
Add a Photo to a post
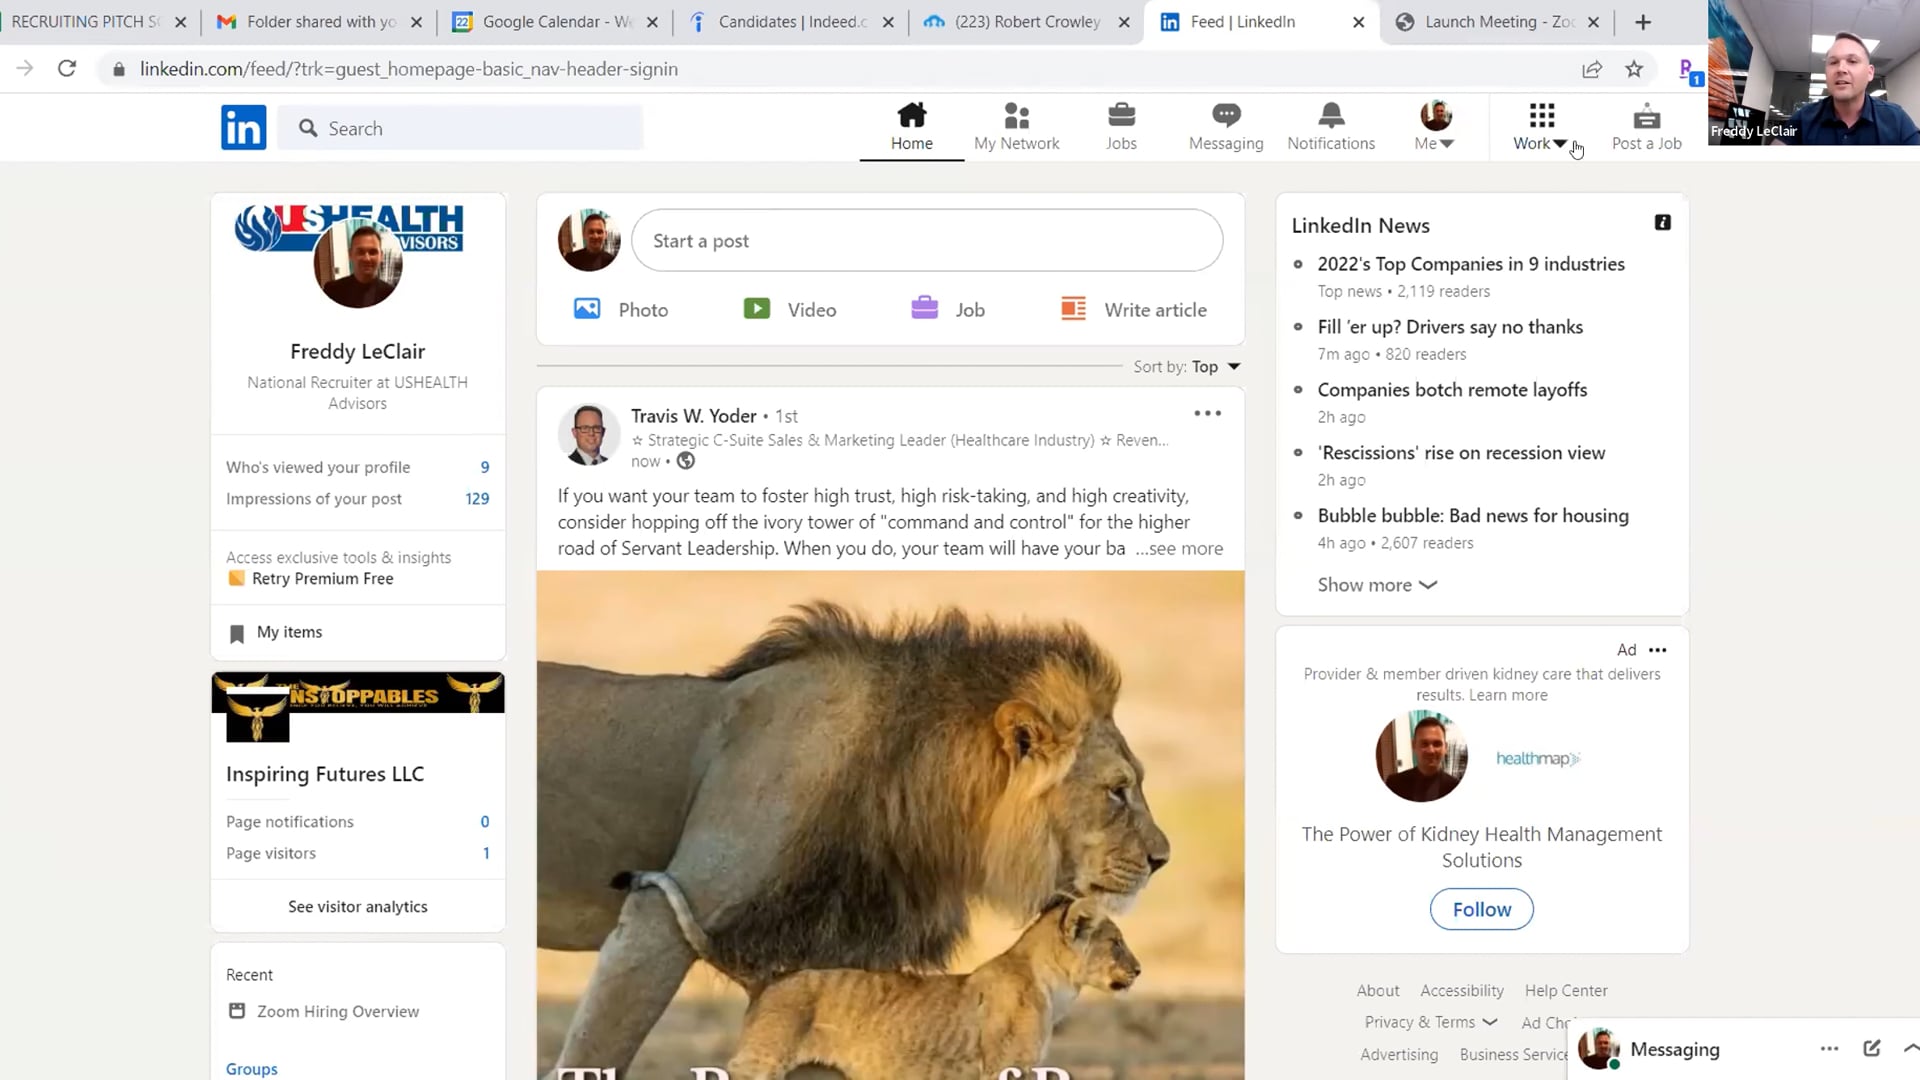pyautogui.click(x=621, y=309)
